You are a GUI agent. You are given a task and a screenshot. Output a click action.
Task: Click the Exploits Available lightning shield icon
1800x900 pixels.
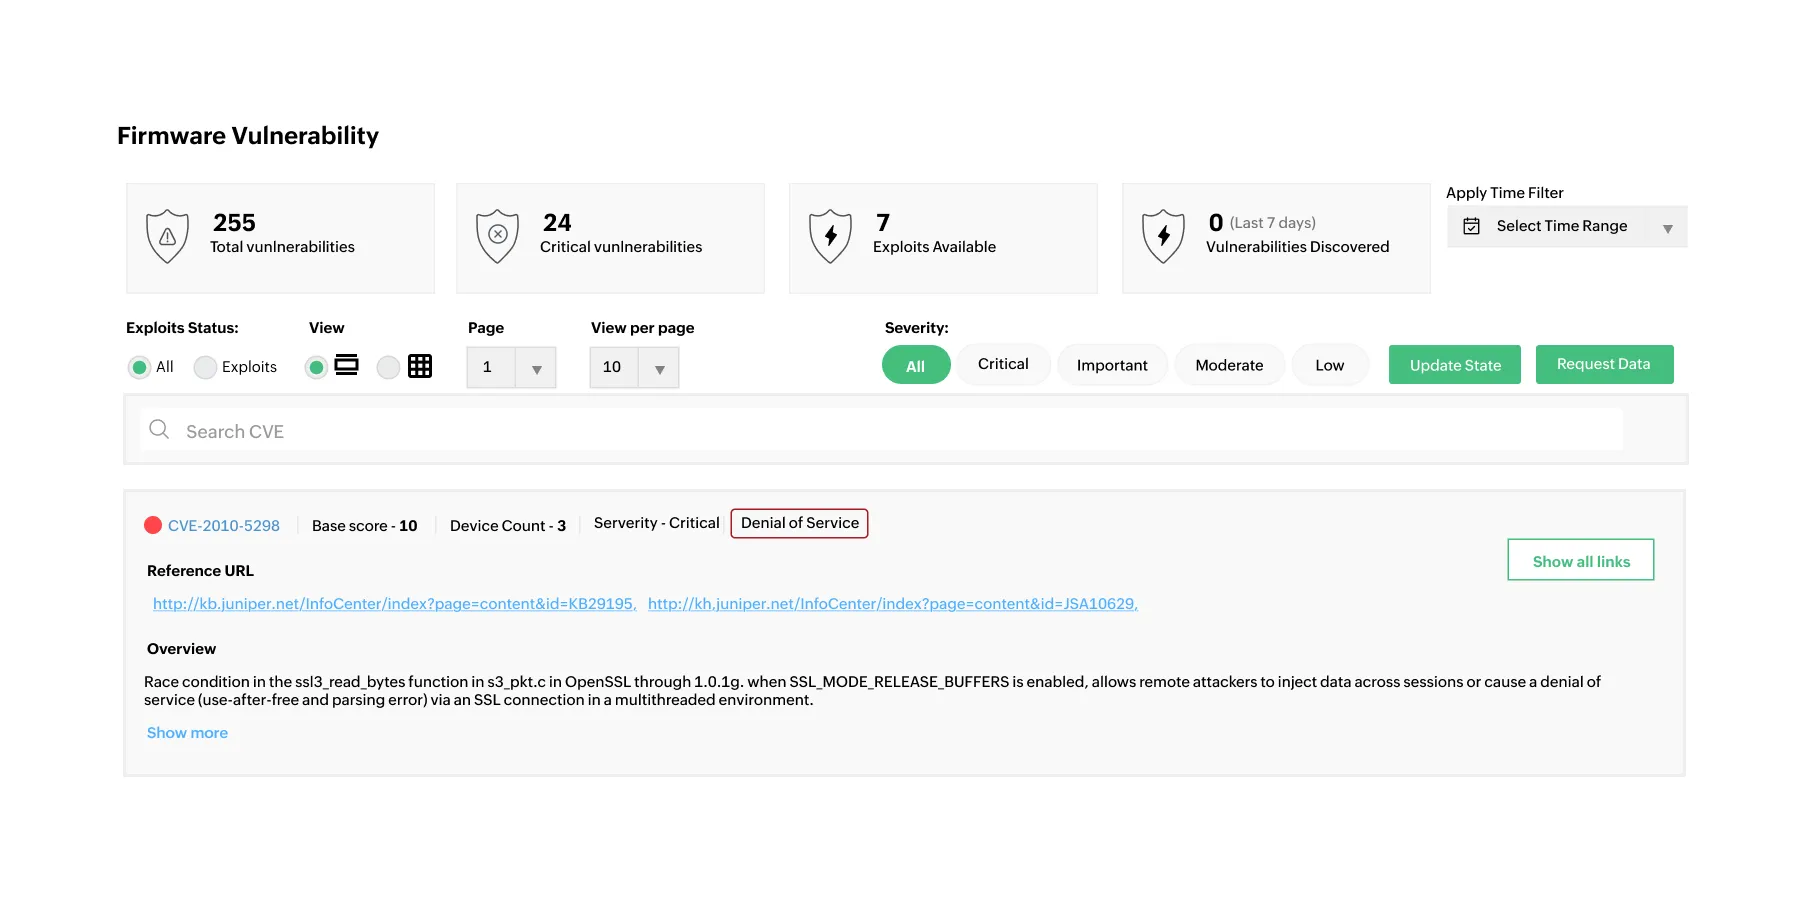(x=830, y=237)
